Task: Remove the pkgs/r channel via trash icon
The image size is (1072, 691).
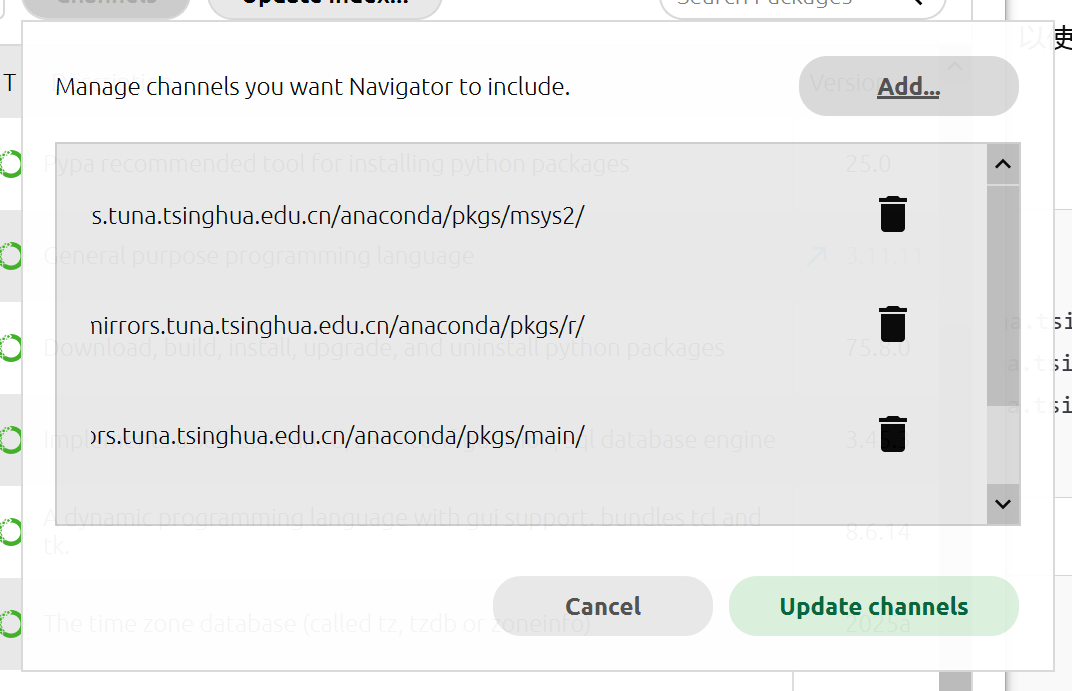Action: (892, 324)
